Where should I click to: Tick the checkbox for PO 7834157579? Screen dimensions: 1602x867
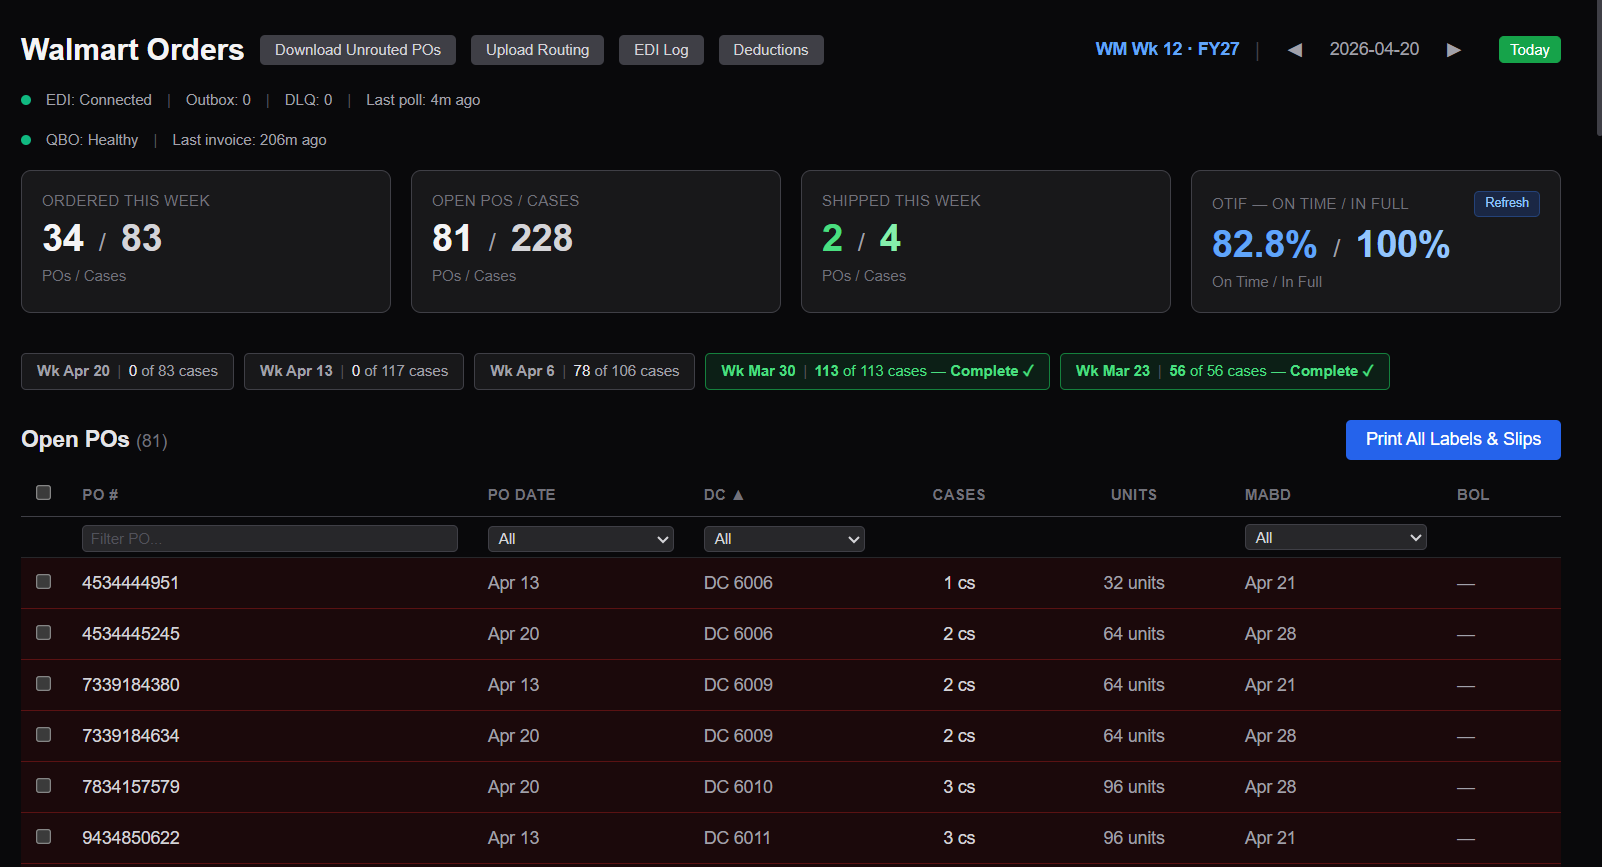point(44,786)
